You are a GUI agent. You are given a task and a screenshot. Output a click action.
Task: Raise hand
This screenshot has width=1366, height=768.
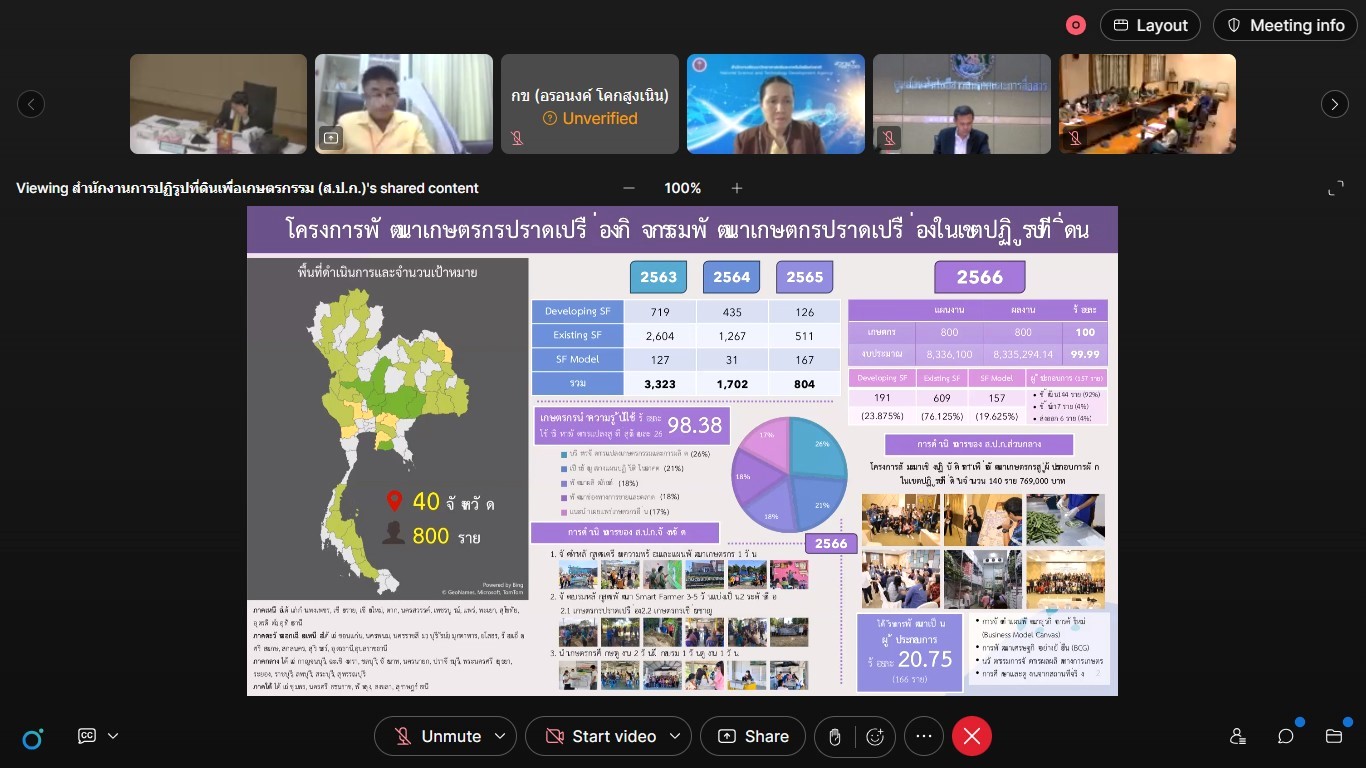point(834,737)
